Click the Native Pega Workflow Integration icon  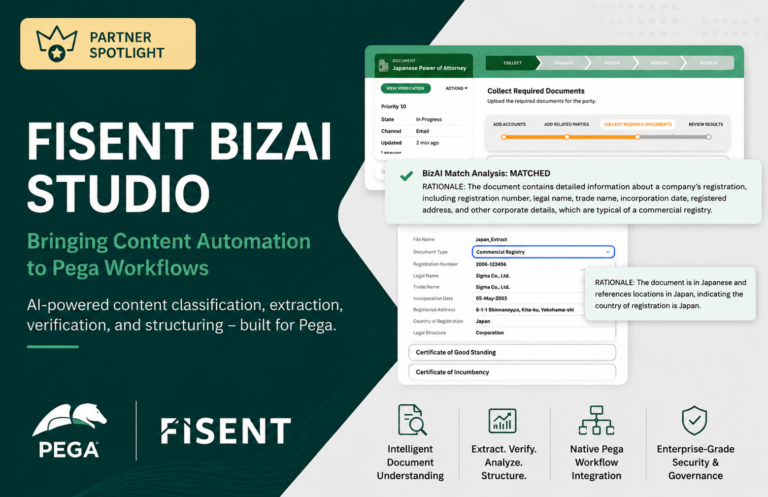click(596, 420)
